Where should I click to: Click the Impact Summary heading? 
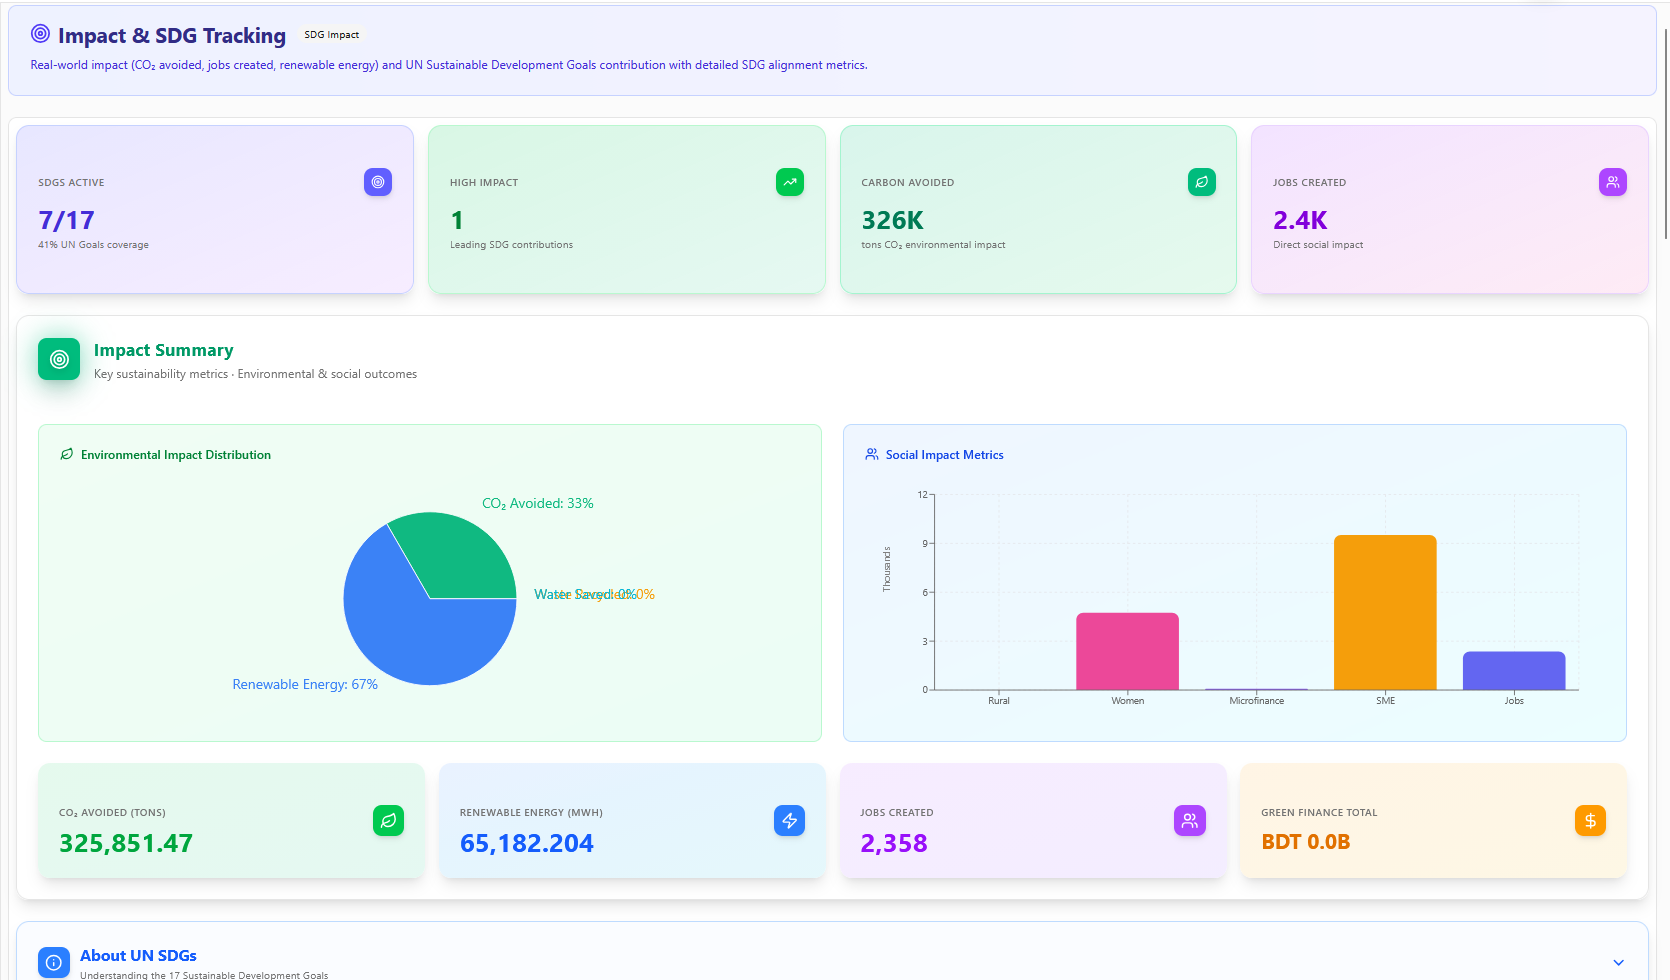163,350
